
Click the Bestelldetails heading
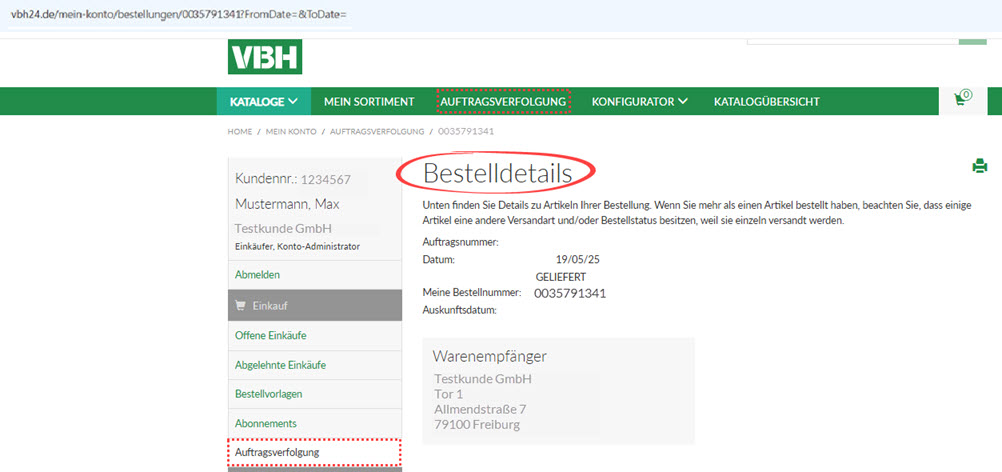(x=497, y=173)
